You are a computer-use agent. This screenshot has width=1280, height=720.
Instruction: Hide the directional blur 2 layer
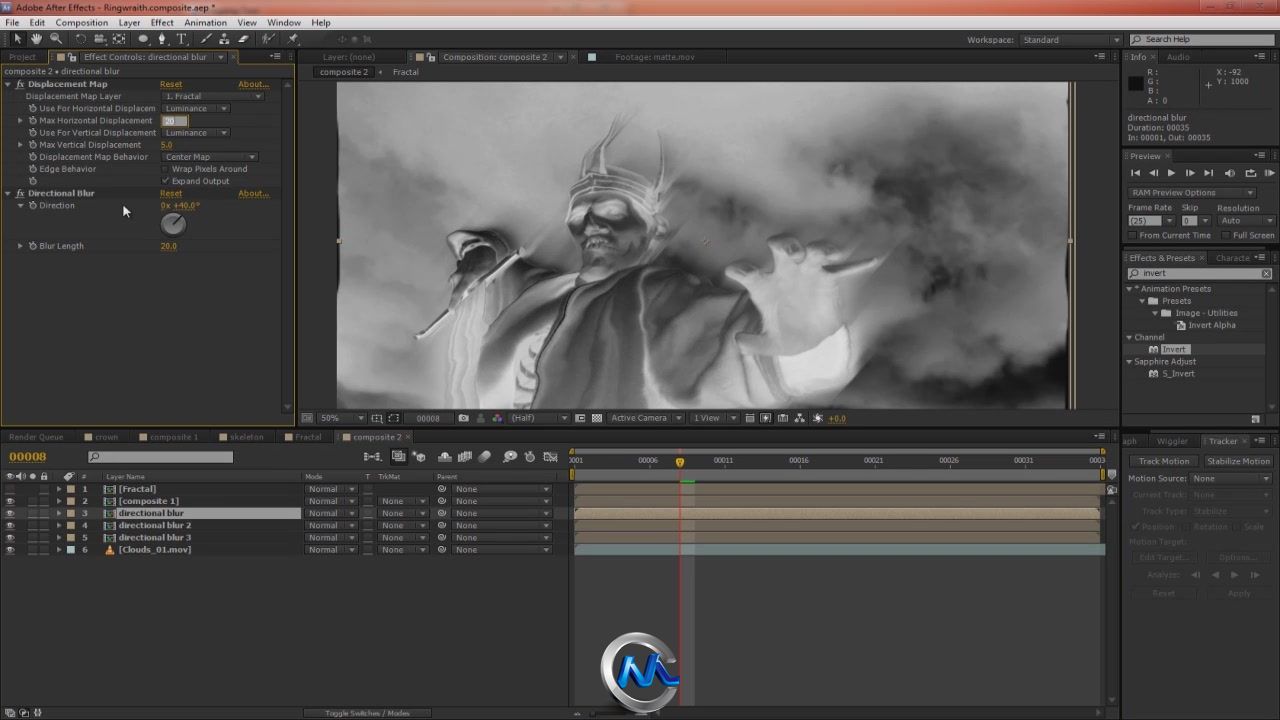(x=10, y=525)
